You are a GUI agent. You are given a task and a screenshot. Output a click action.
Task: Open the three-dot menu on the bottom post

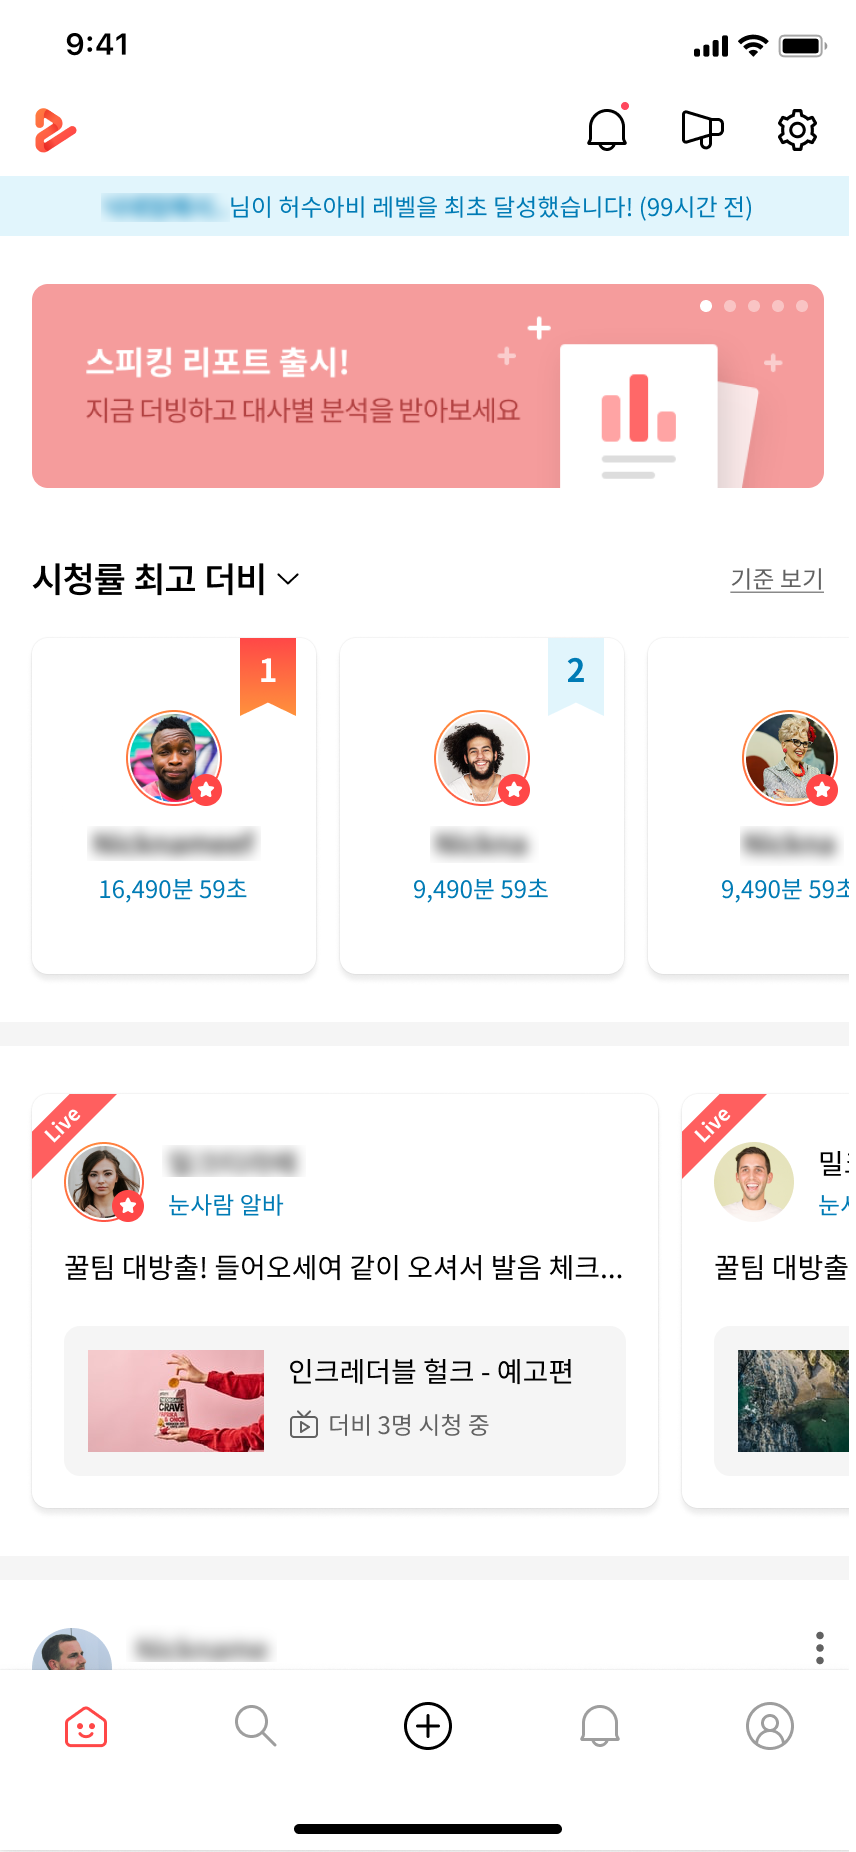click(x=819, y=1647)
